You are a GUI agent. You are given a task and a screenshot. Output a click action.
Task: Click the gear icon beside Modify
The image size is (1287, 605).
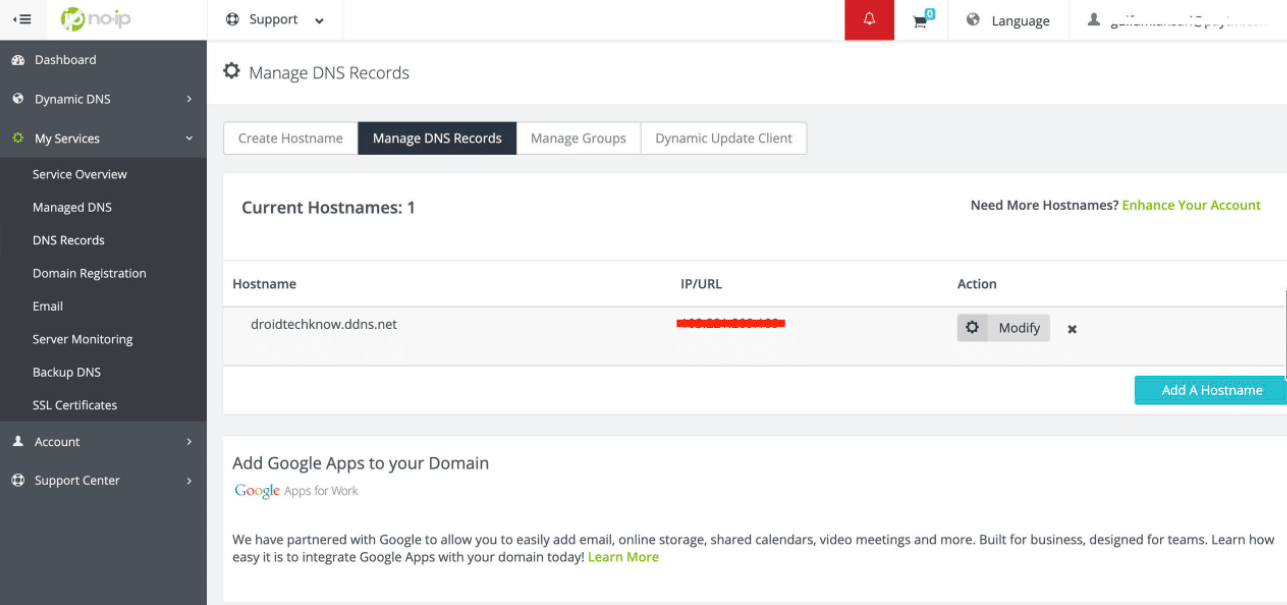click(972, 327)
